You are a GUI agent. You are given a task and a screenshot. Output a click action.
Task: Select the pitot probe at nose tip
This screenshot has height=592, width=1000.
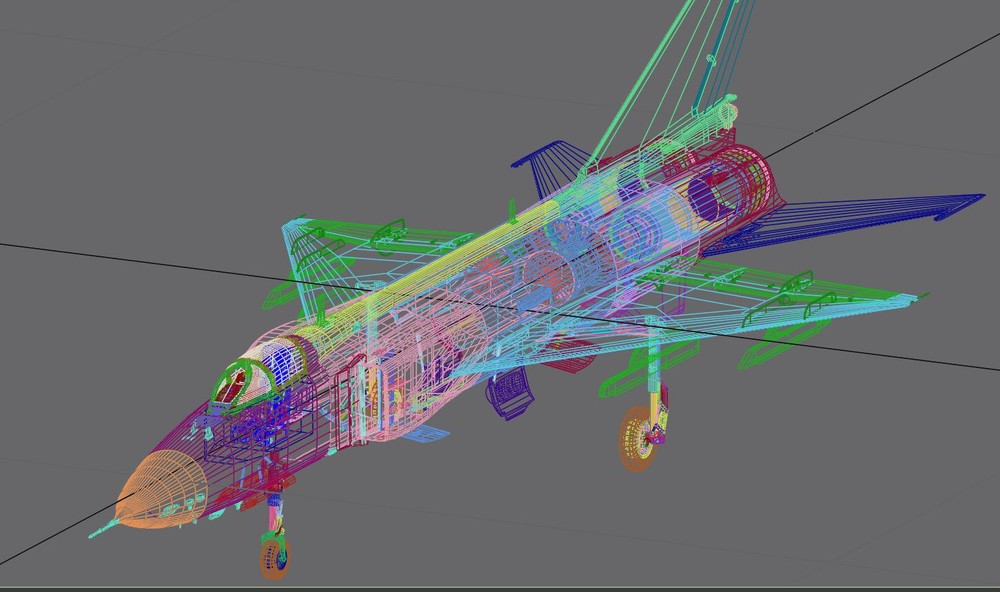click(103, 529)
